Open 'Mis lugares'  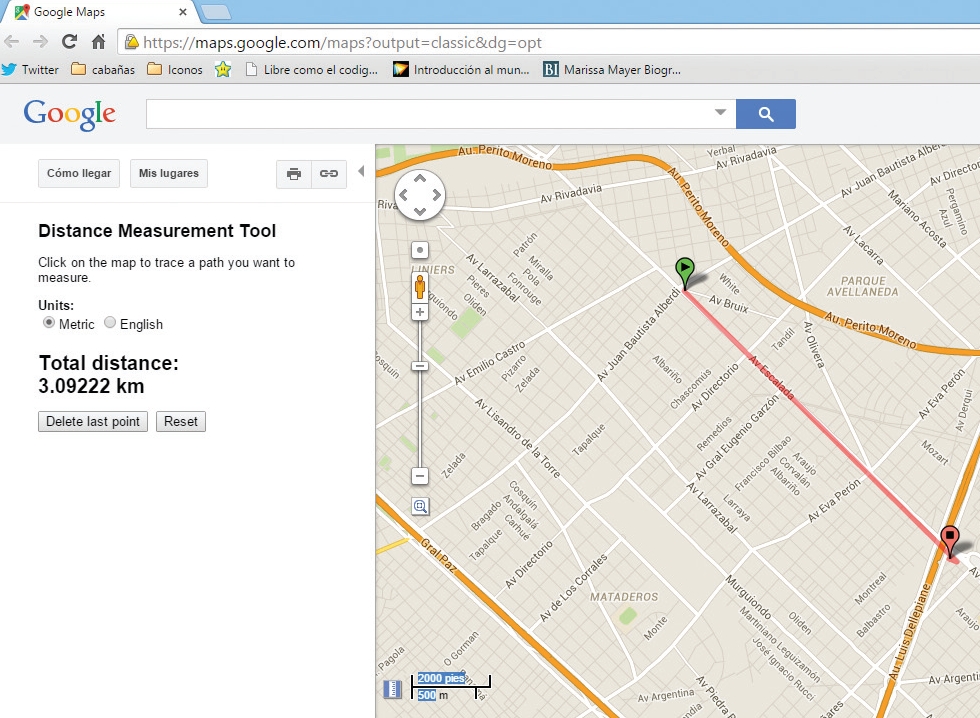(169, 173)
